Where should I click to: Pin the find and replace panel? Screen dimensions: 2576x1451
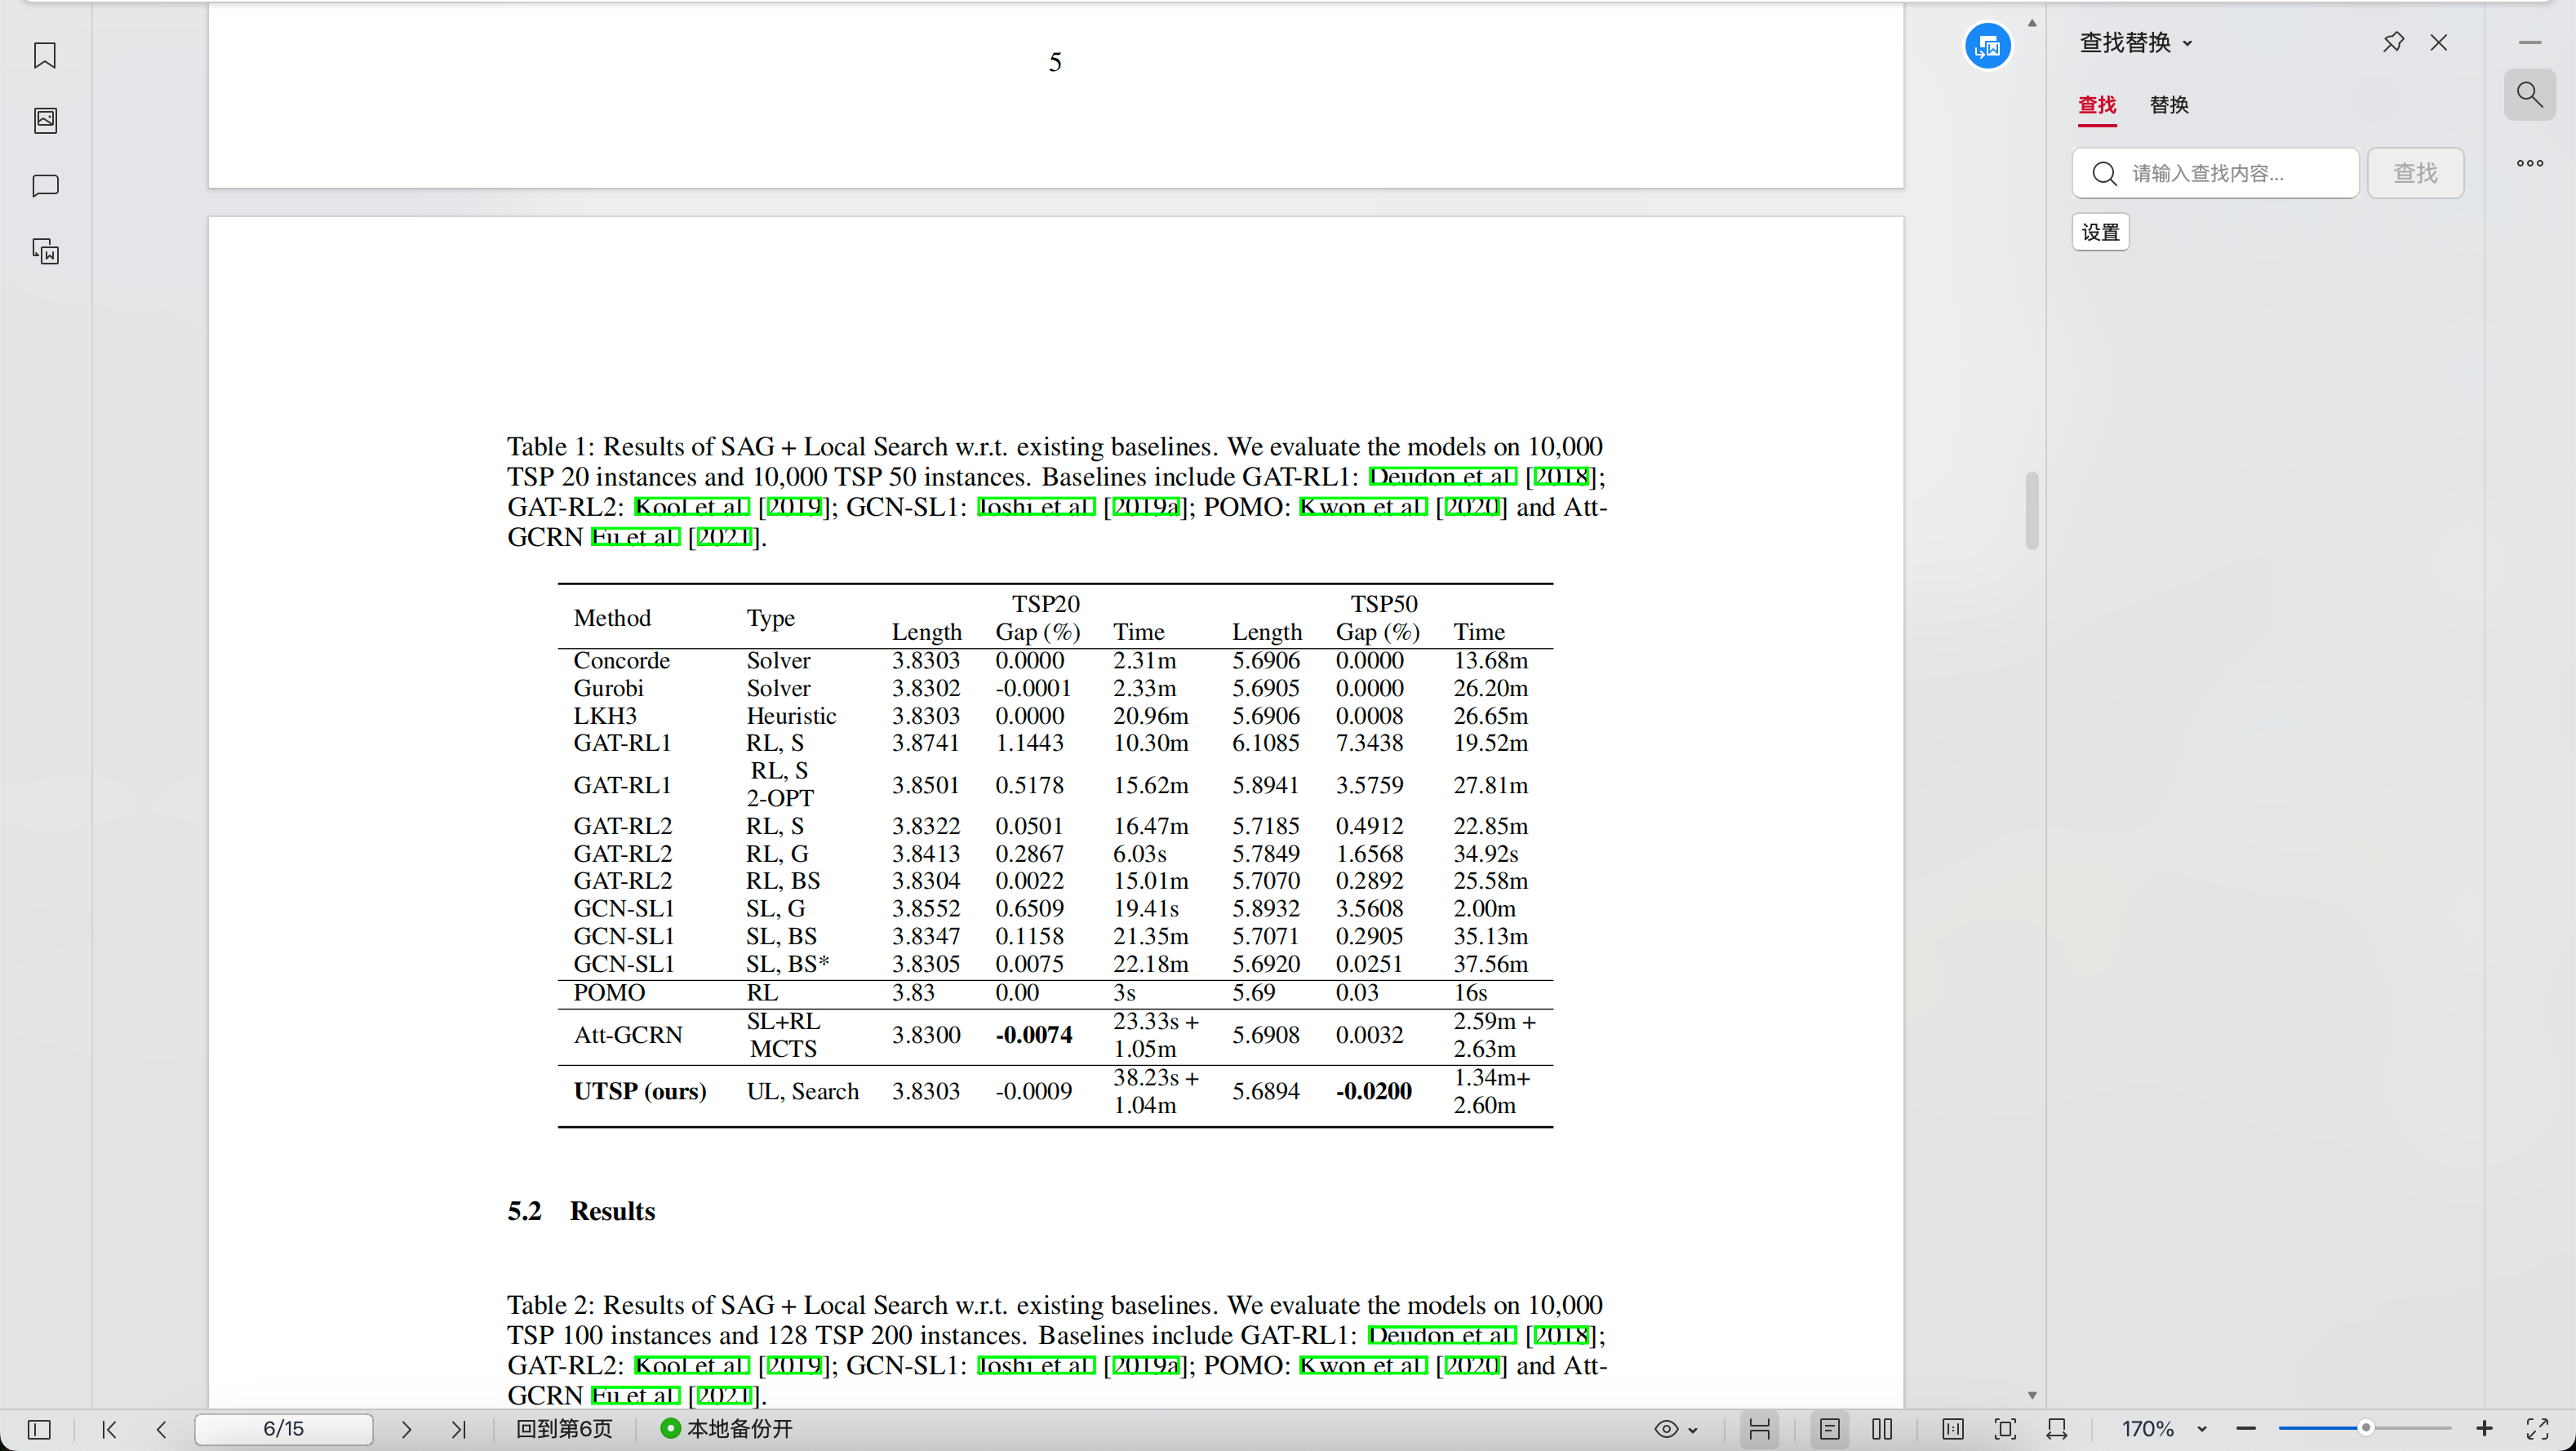(2392, 42)
